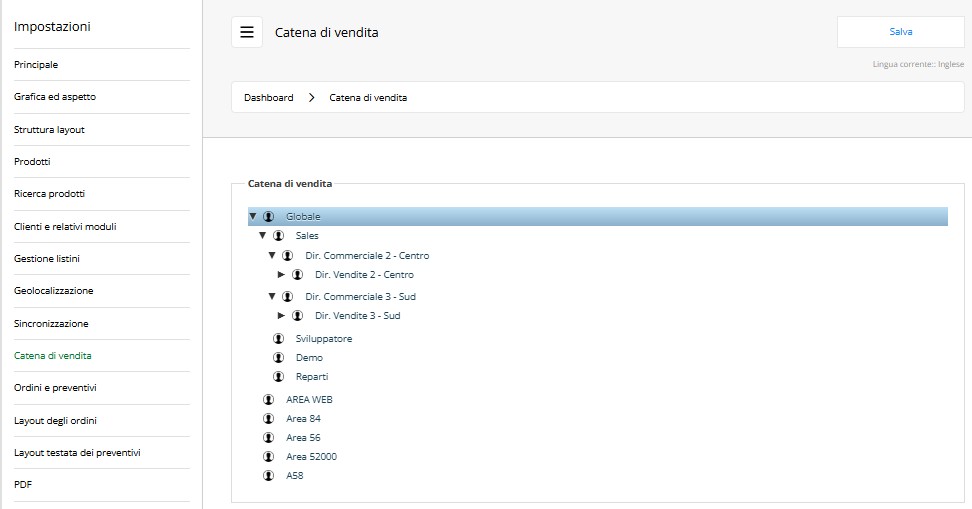Click the user icon beside Area 84
This screenshot has height=509, width=972.
pyautogui.click(x=268, y=418)
